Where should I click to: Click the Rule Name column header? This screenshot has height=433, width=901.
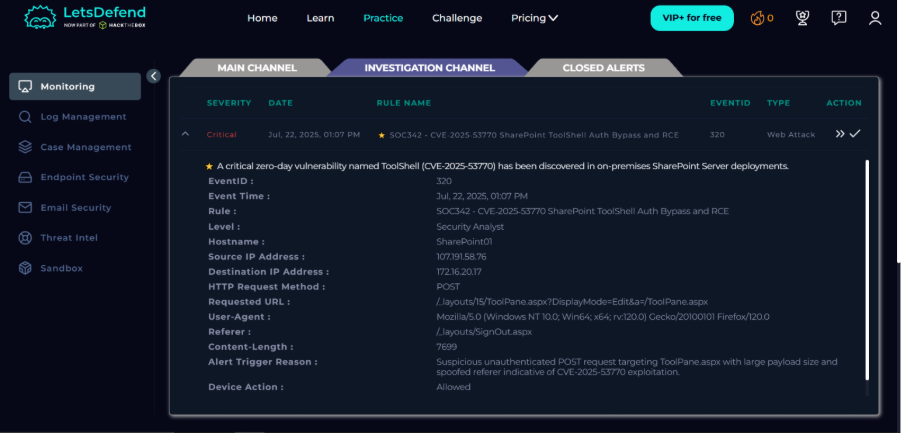tap(403, 103)
